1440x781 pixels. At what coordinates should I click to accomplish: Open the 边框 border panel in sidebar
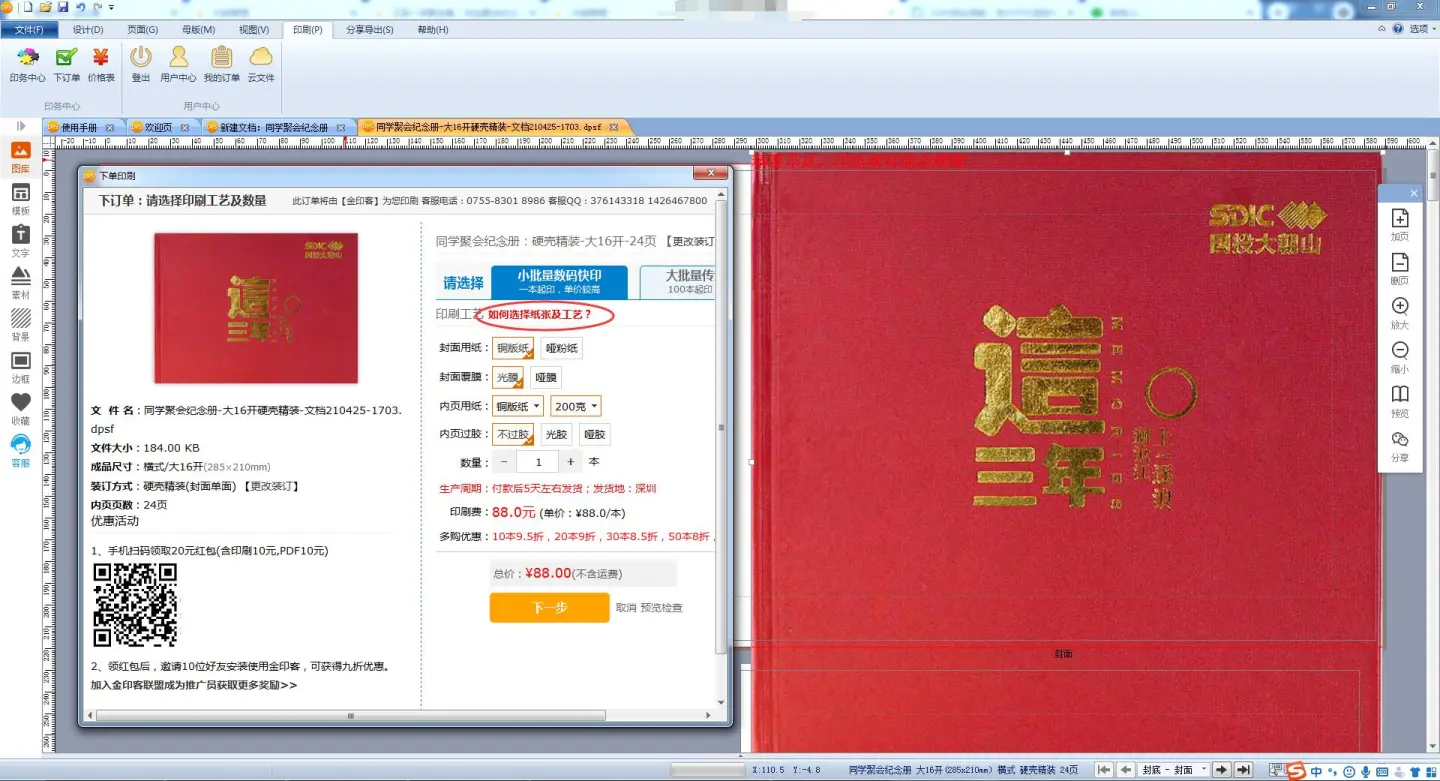coord(20,368)
